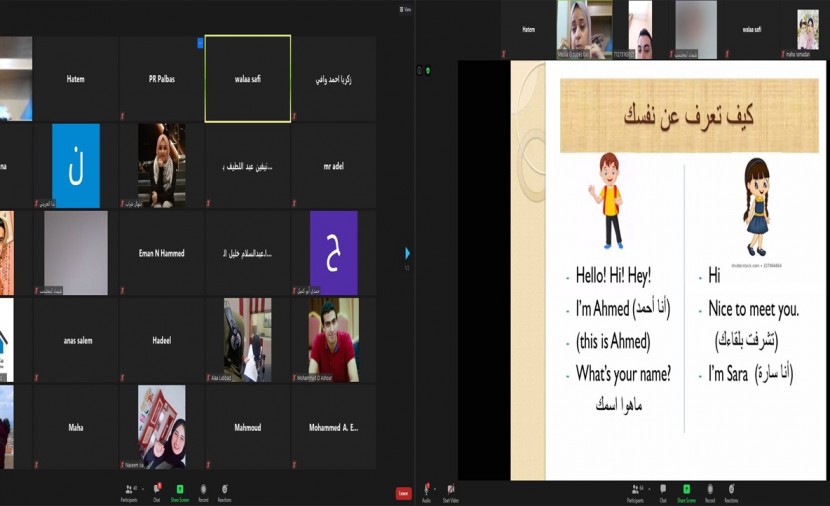The image size is (830, 506).
Task: Unmute the microphone with the Audio button
Action: (x=428, y=490)
